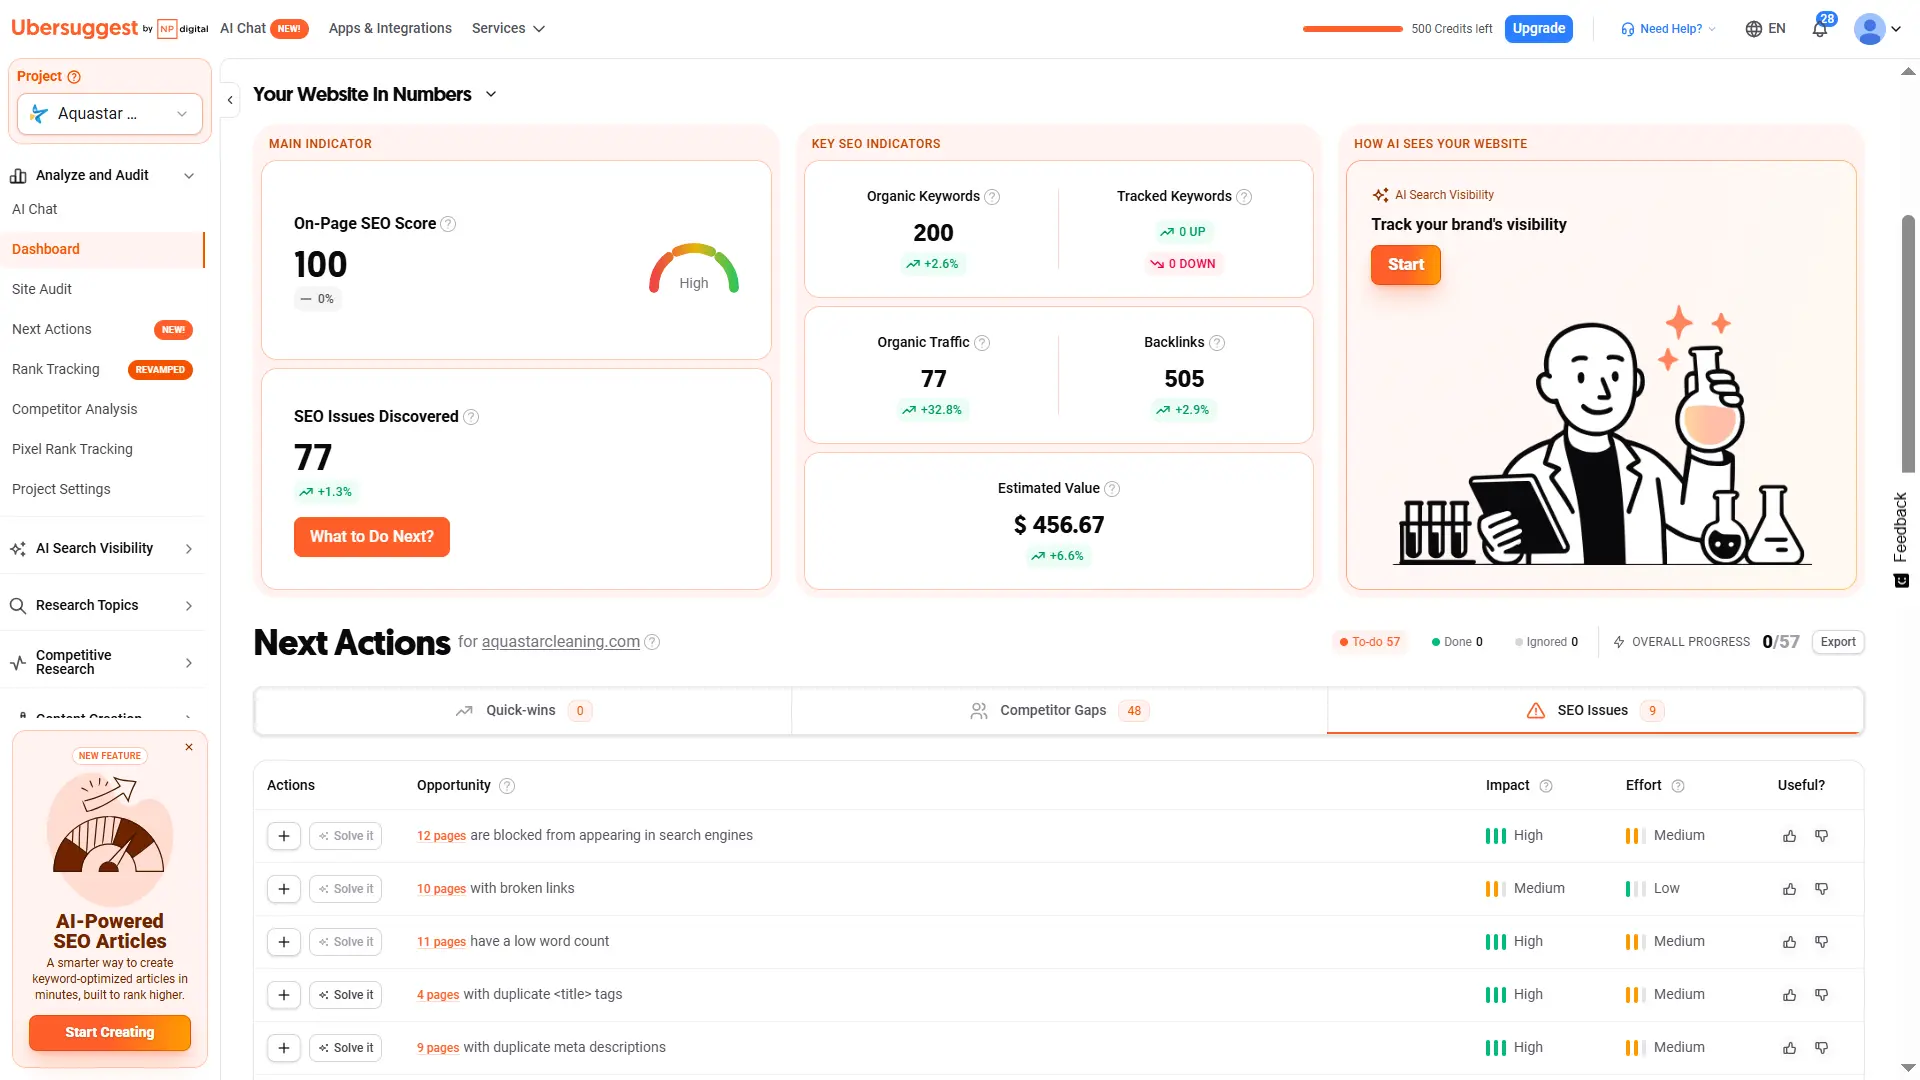Click the Estimated Value info icon
The width and height of the screenshot is (1920, 1080).
(1112, 489)
